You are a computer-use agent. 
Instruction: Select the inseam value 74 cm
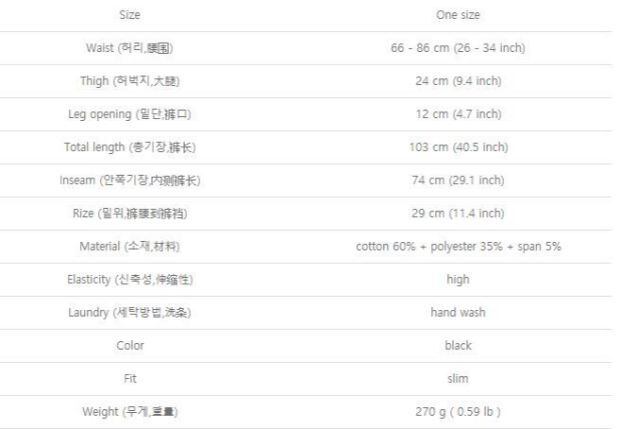pyautogui.click(x=458, y=180)
